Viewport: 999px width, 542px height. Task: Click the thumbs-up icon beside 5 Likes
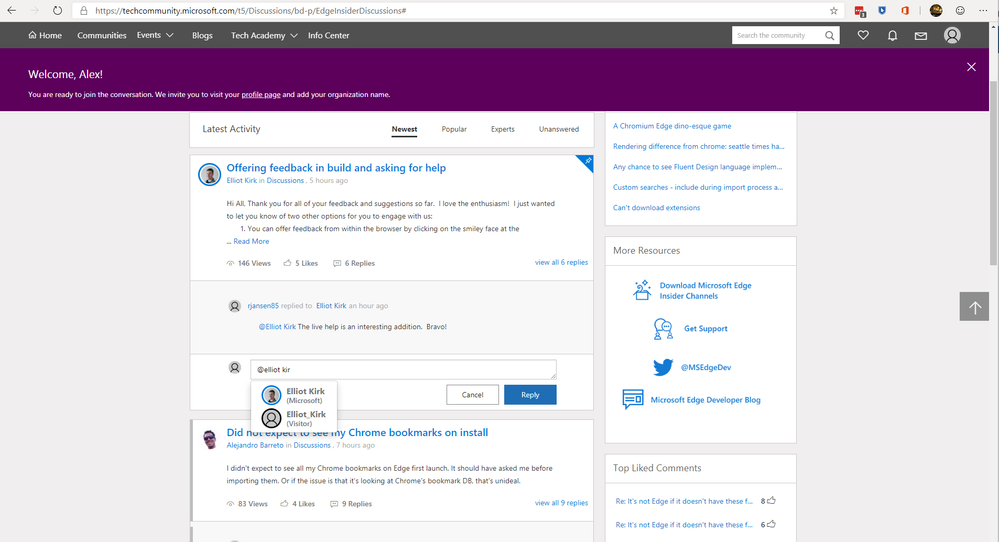(x=287, y=263)
